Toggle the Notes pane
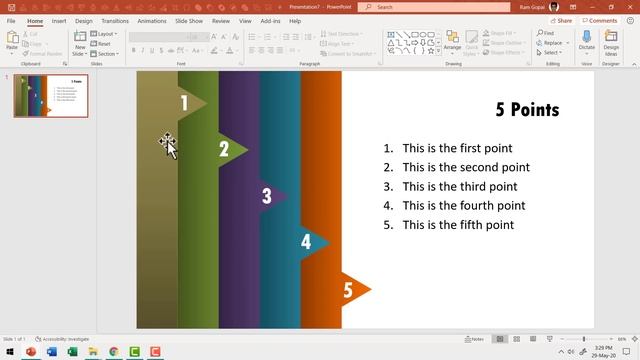 (474, 339)
